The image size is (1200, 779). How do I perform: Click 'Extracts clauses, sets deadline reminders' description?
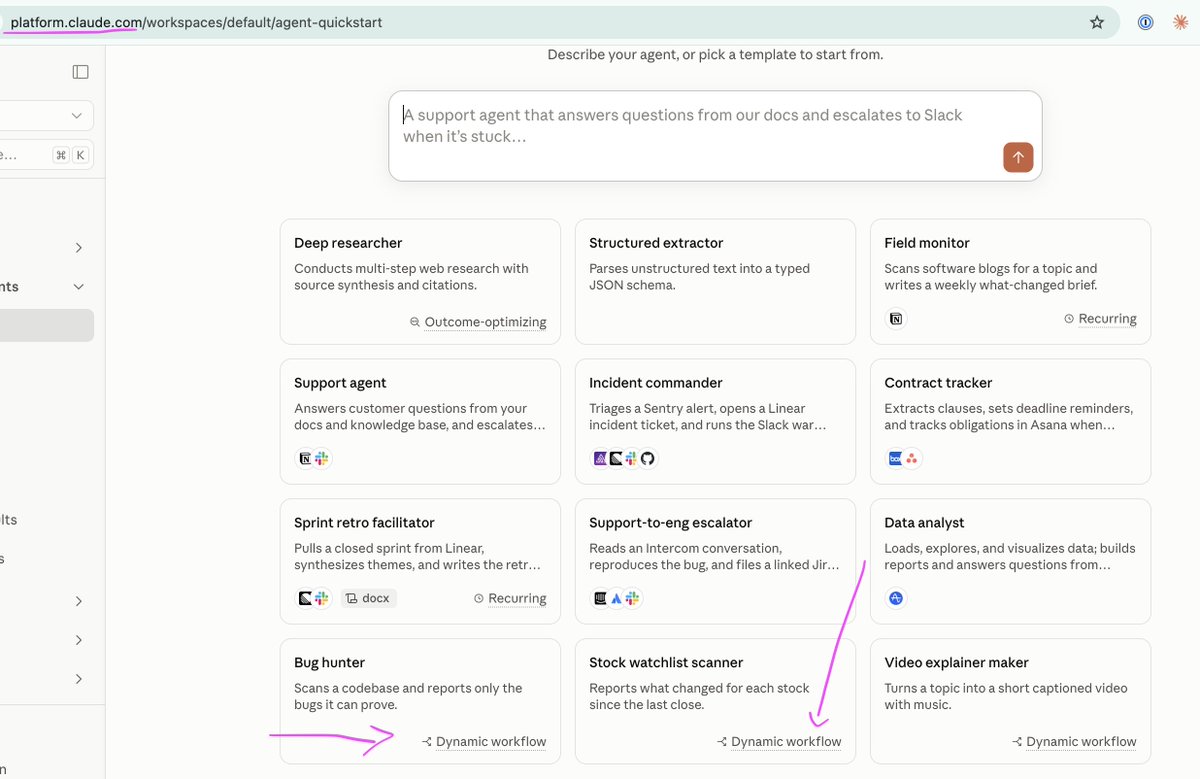pyautogui.click(x=1009, y=417)
